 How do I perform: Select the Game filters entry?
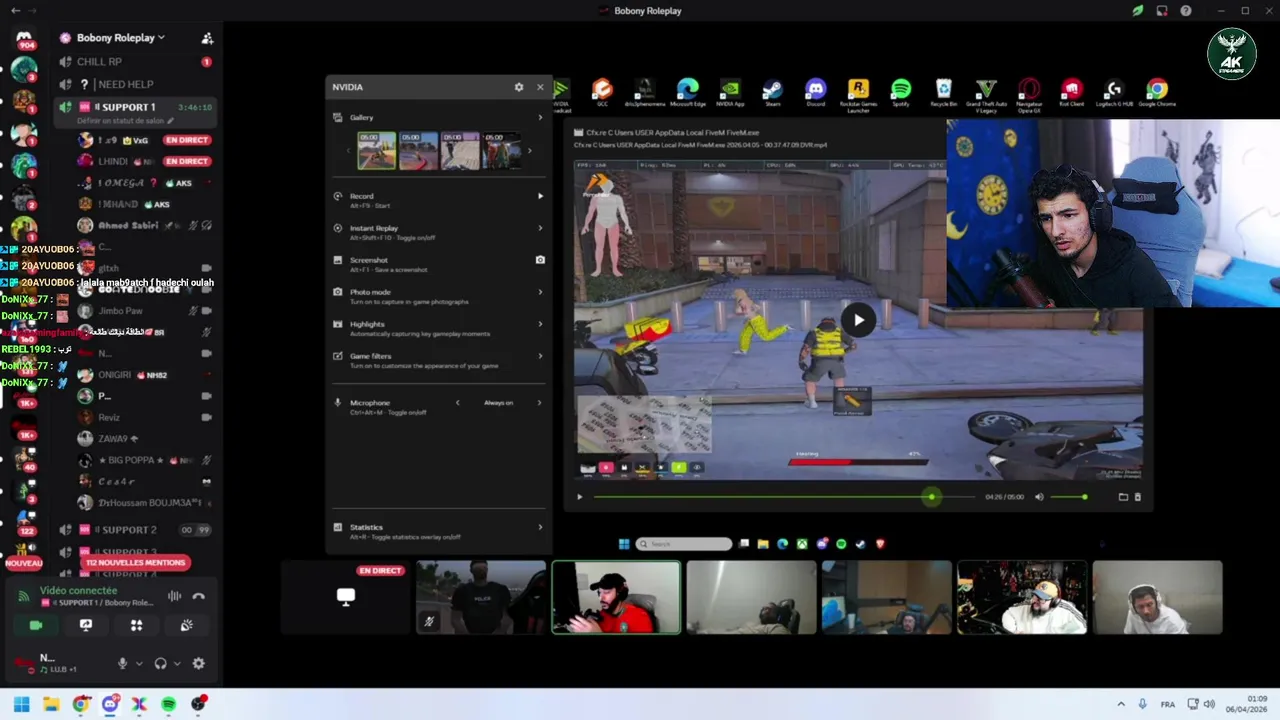439,360
